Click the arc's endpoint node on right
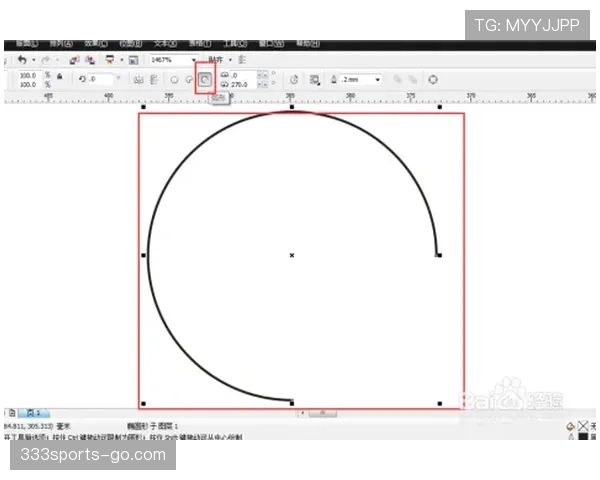600x480 pixels. click(439, 255)
